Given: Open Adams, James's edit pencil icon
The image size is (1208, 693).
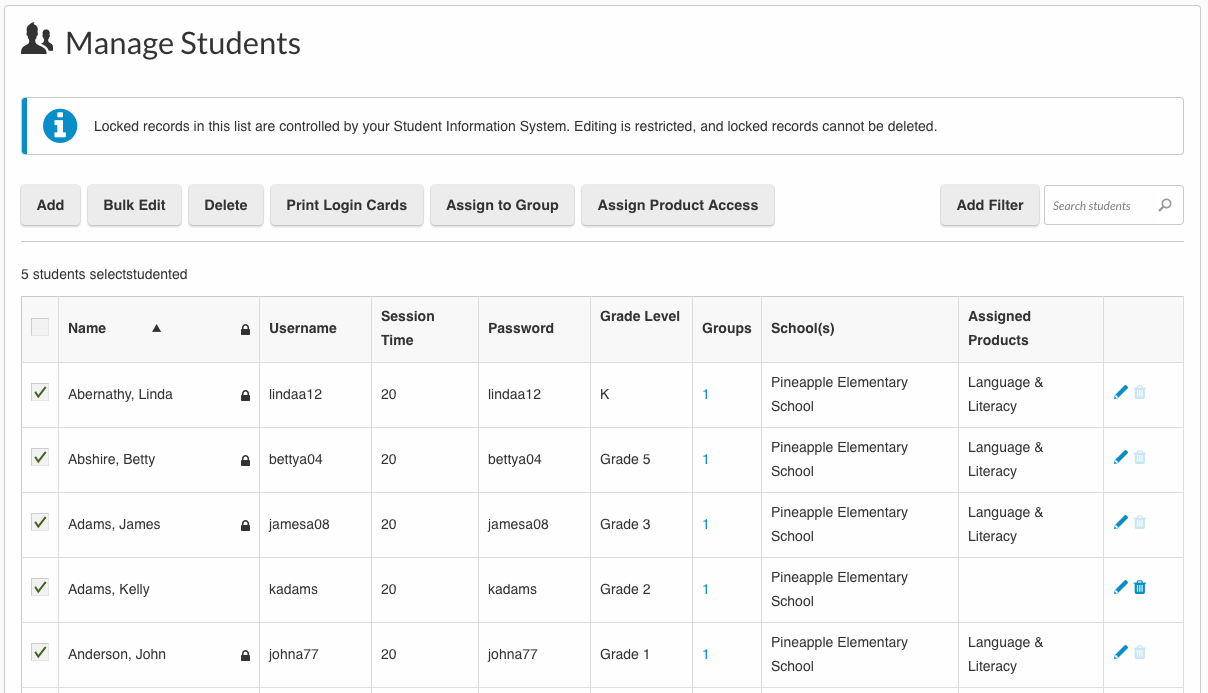Looking at the screenshot, I should pyautogui.click(x=1120, y=521).
